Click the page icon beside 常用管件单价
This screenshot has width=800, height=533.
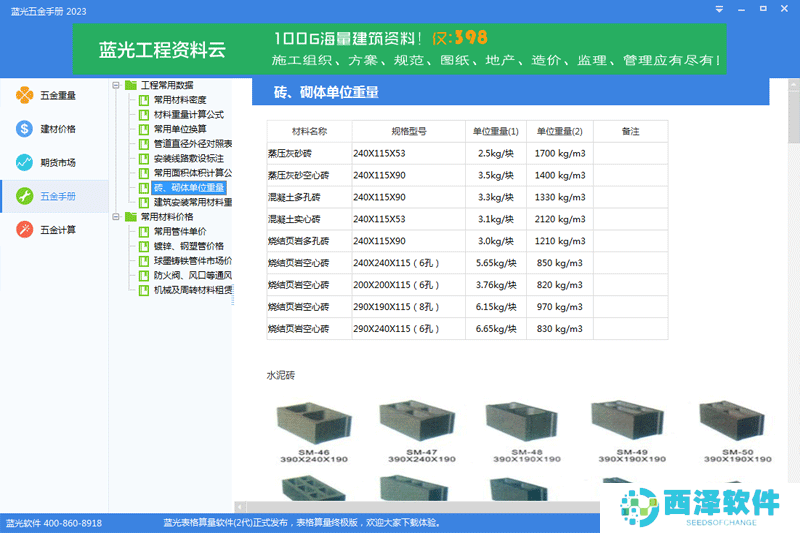[144, 232]
